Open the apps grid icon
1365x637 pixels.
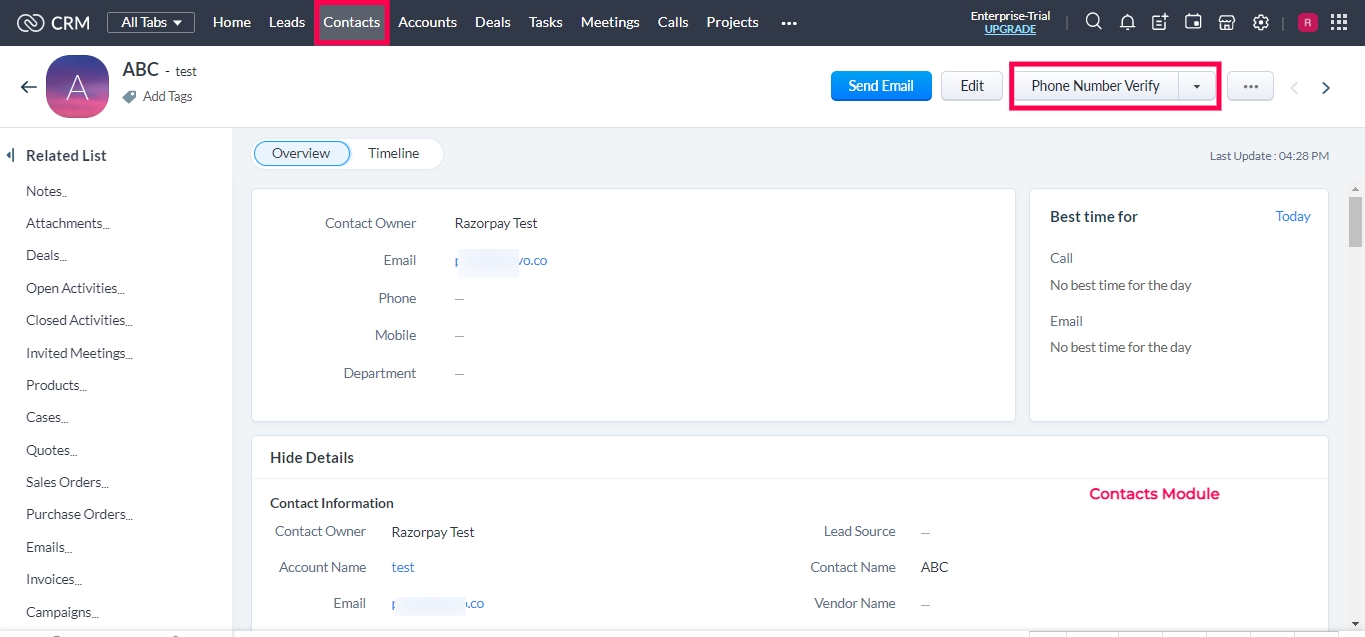[x=1339, y=22]
